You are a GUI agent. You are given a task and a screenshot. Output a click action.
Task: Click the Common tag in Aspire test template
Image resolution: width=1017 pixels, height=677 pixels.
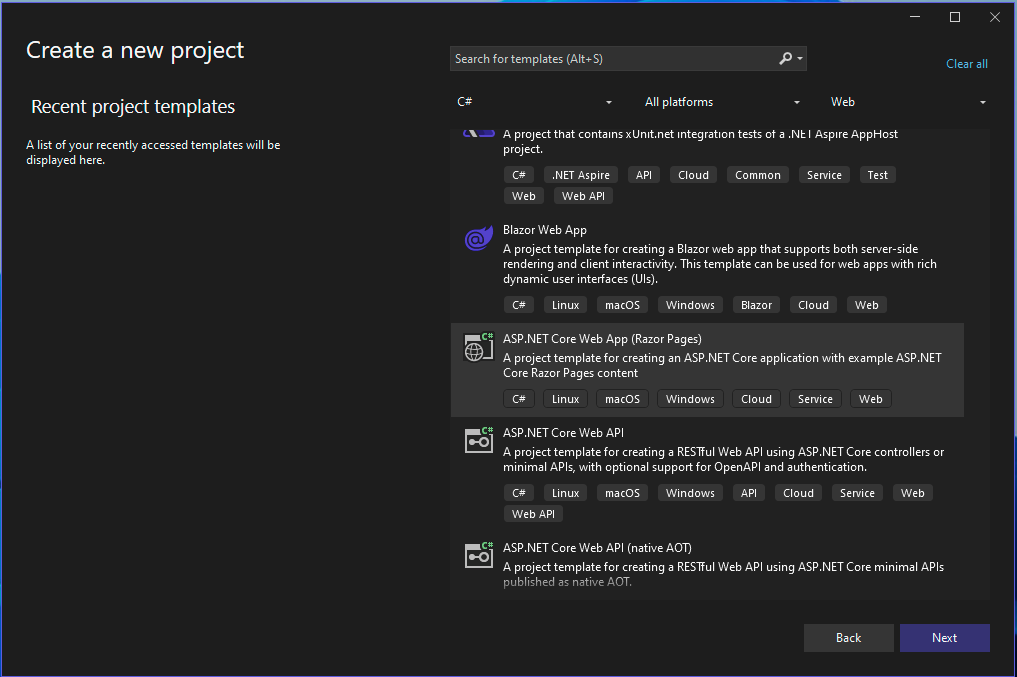(x=758, y=175)
